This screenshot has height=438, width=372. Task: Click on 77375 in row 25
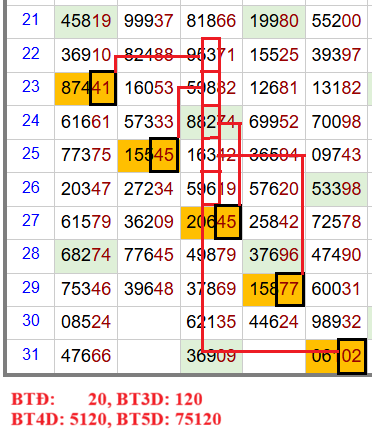(86, 155)
